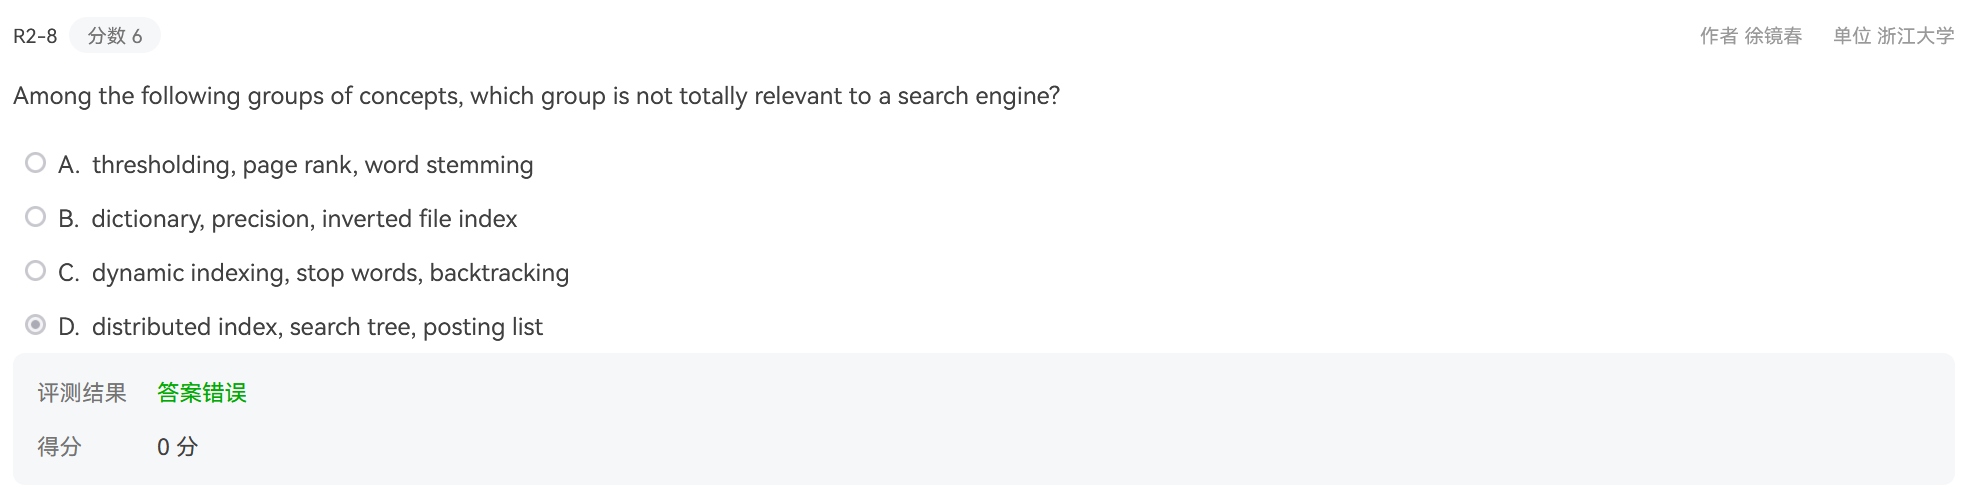Click the question text about search engine
Screen dimensions: 1968x494
point(536,96)
